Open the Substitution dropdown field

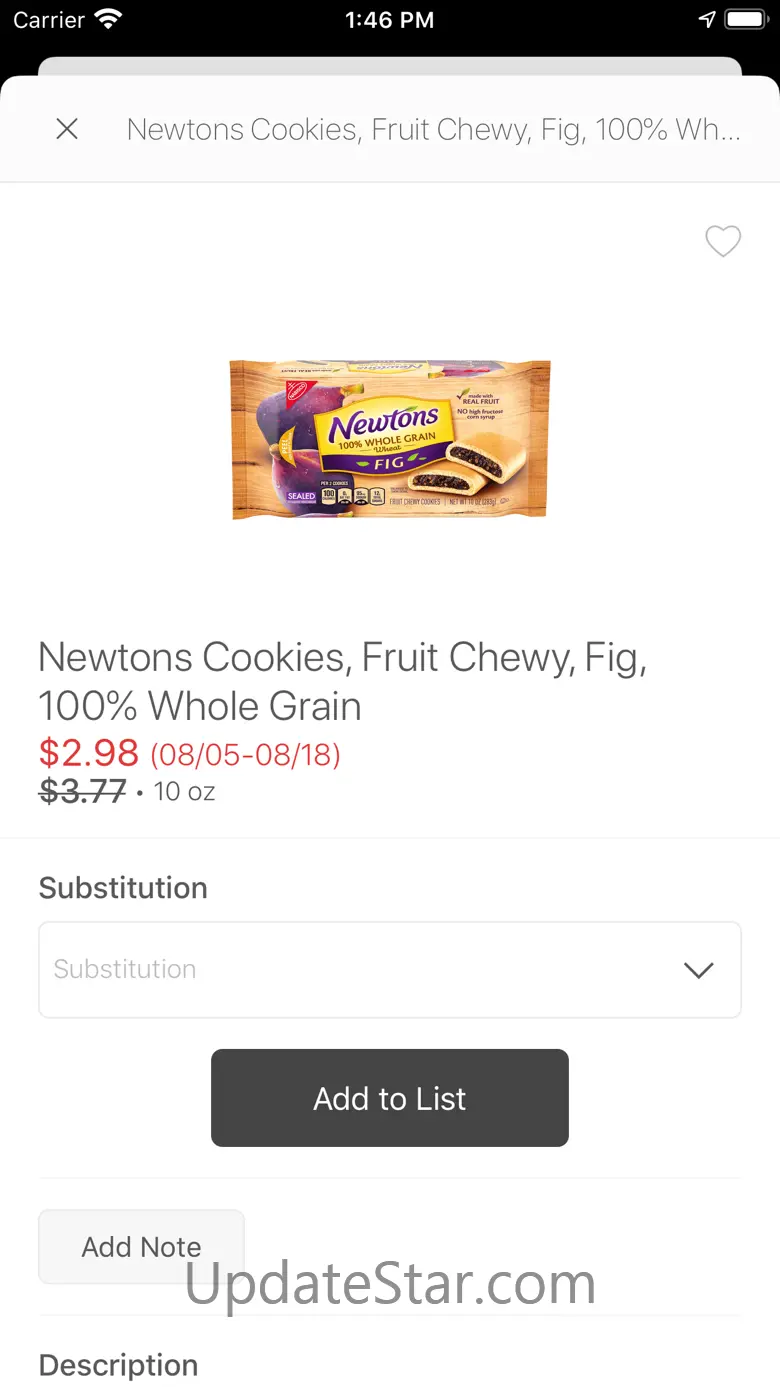[360, 969]
